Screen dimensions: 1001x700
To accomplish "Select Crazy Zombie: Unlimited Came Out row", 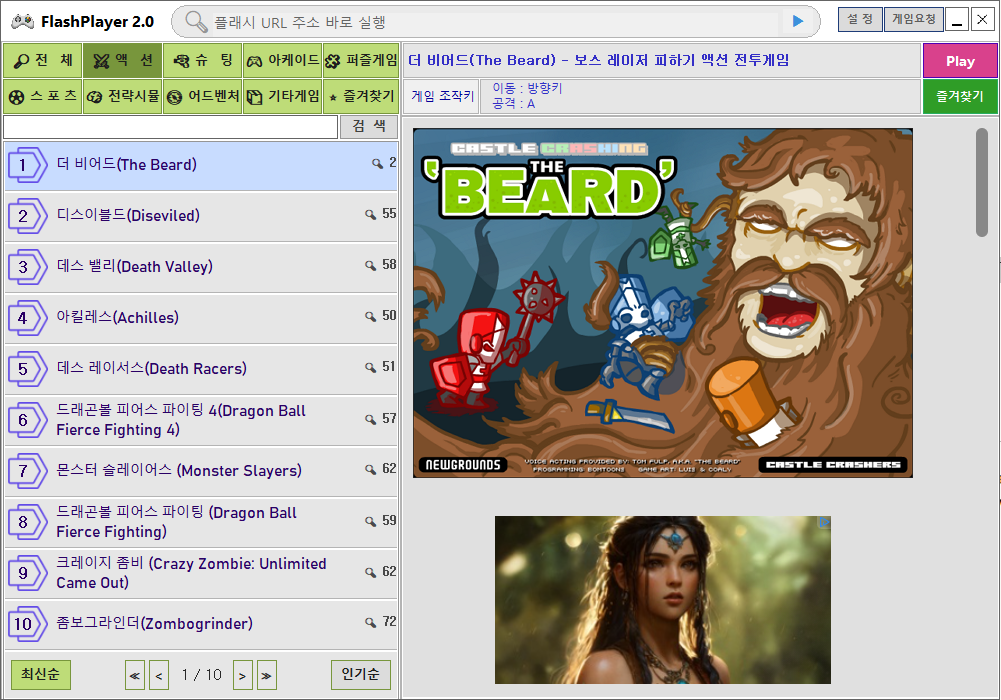I will click(200, 574).
